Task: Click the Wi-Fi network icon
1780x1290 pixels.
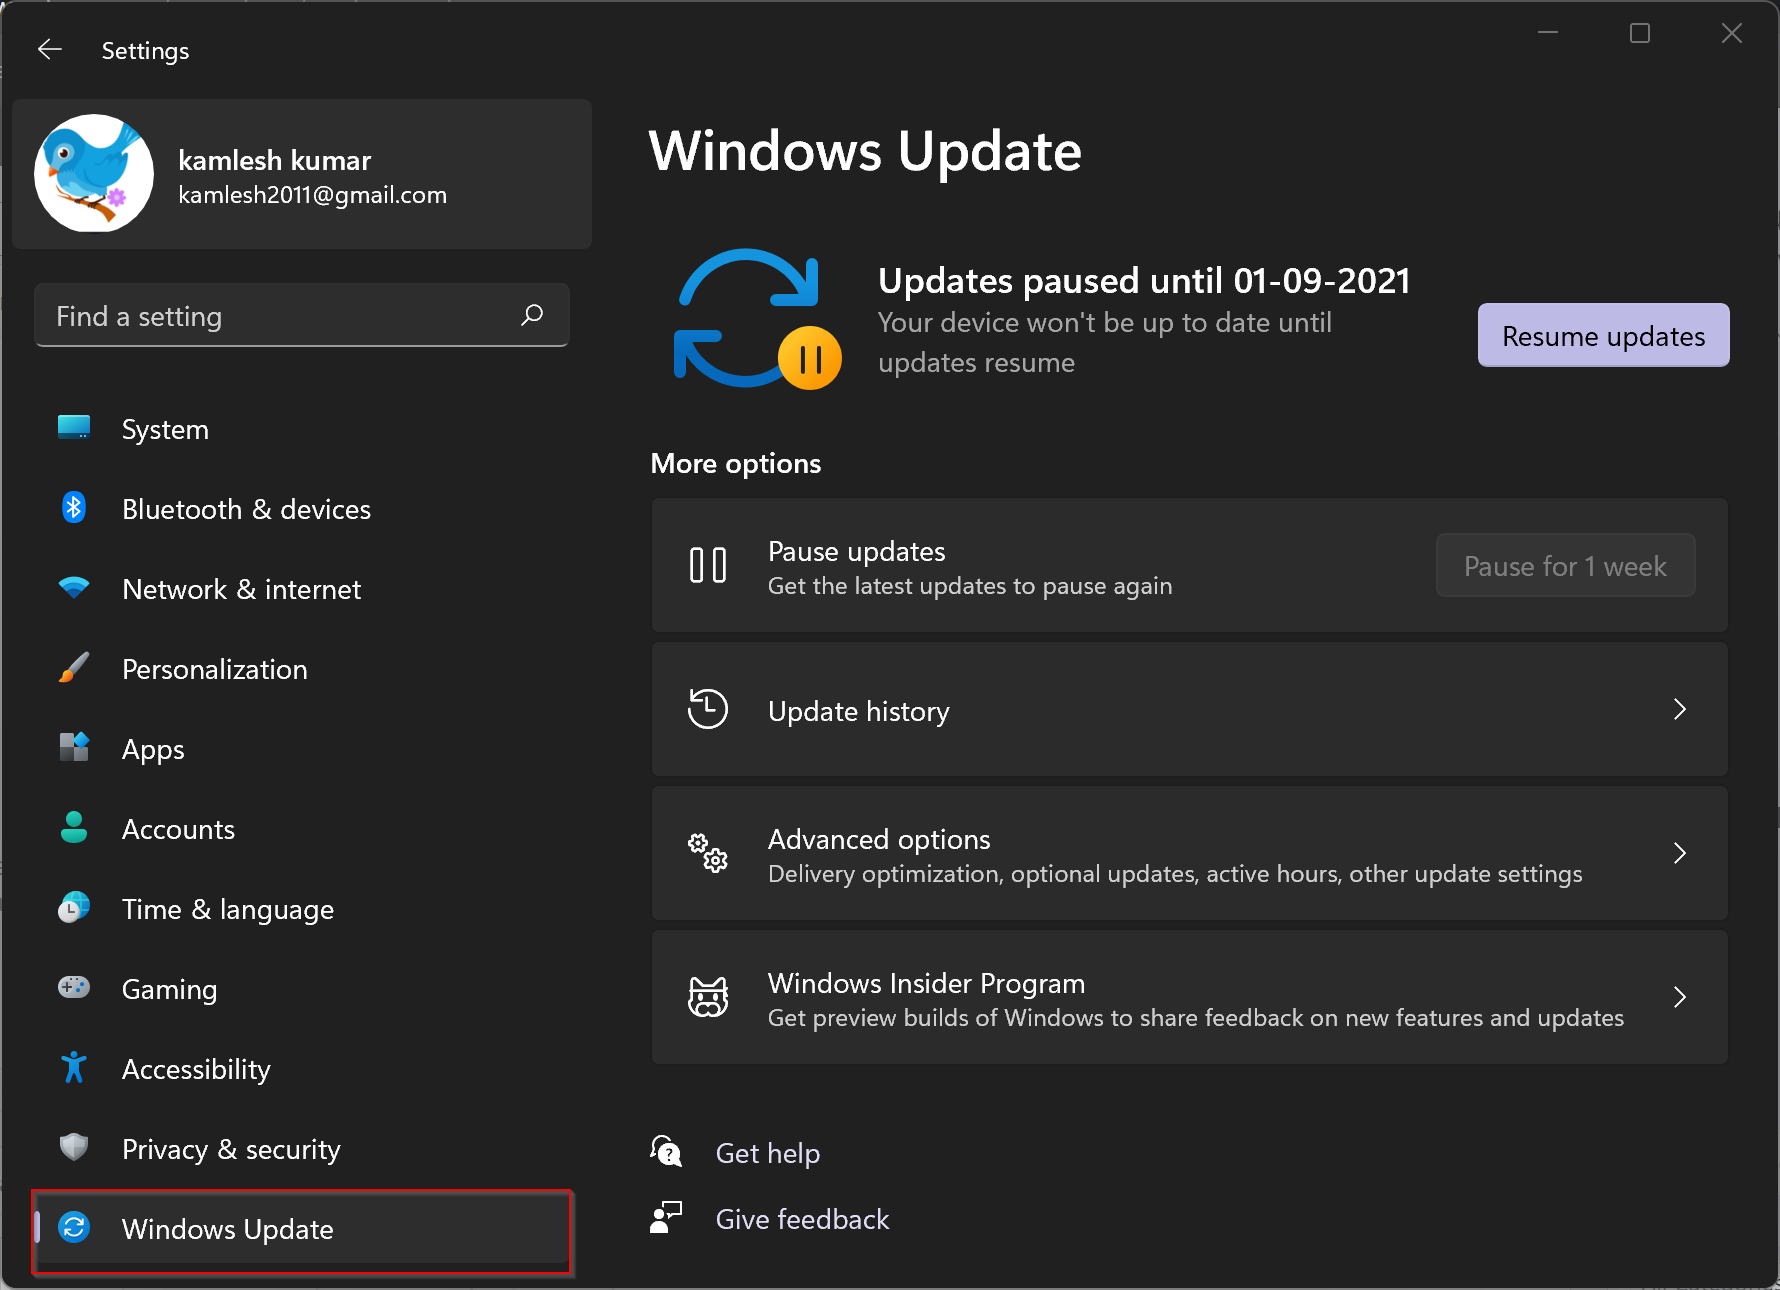Action: [74, 588]
